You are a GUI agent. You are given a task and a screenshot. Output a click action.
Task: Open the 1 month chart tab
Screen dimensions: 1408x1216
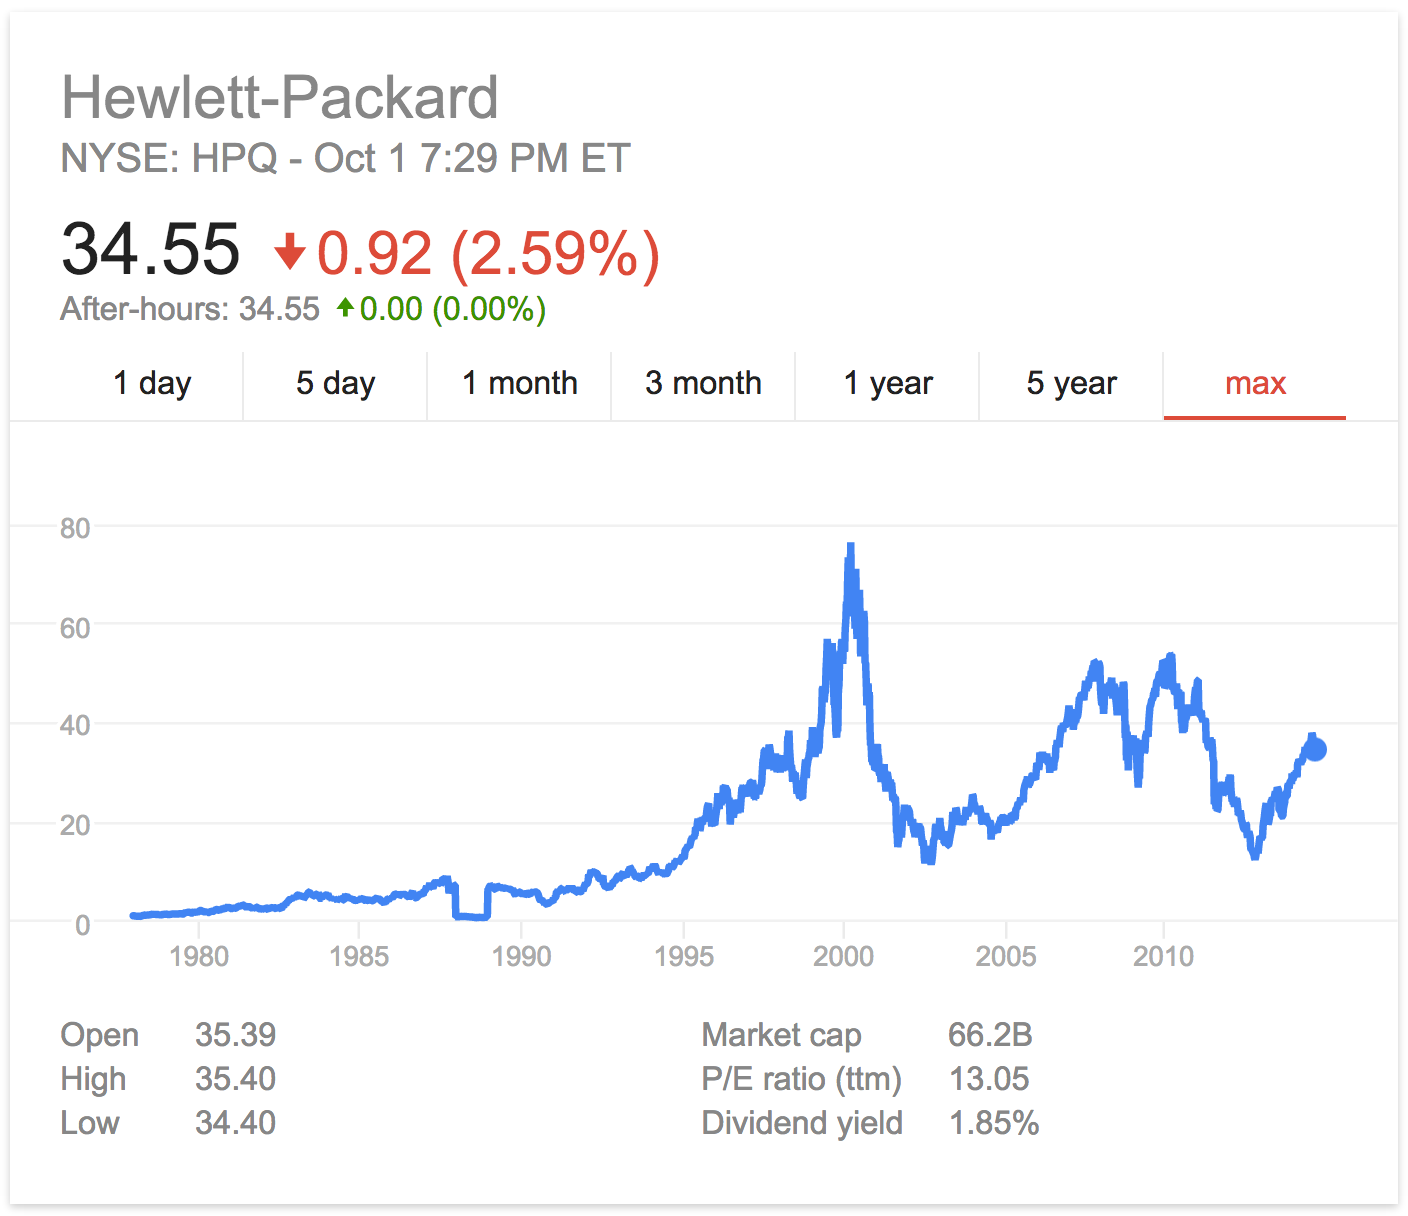pos(519,383)
